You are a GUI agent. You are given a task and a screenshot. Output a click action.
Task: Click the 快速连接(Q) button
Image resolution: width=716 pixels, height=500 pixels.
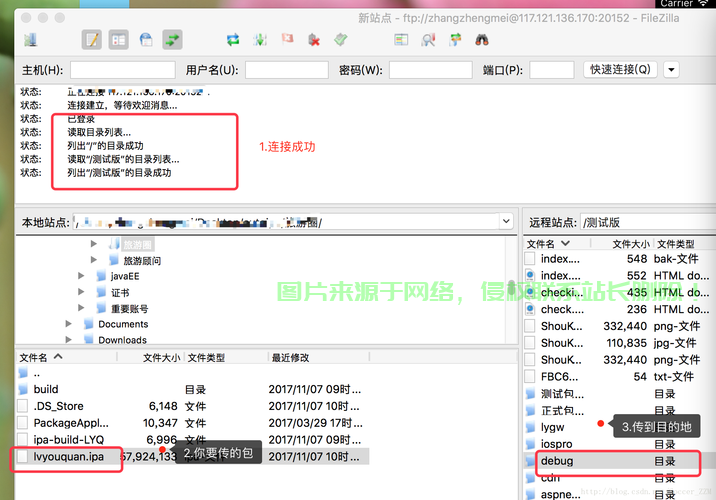620,70
